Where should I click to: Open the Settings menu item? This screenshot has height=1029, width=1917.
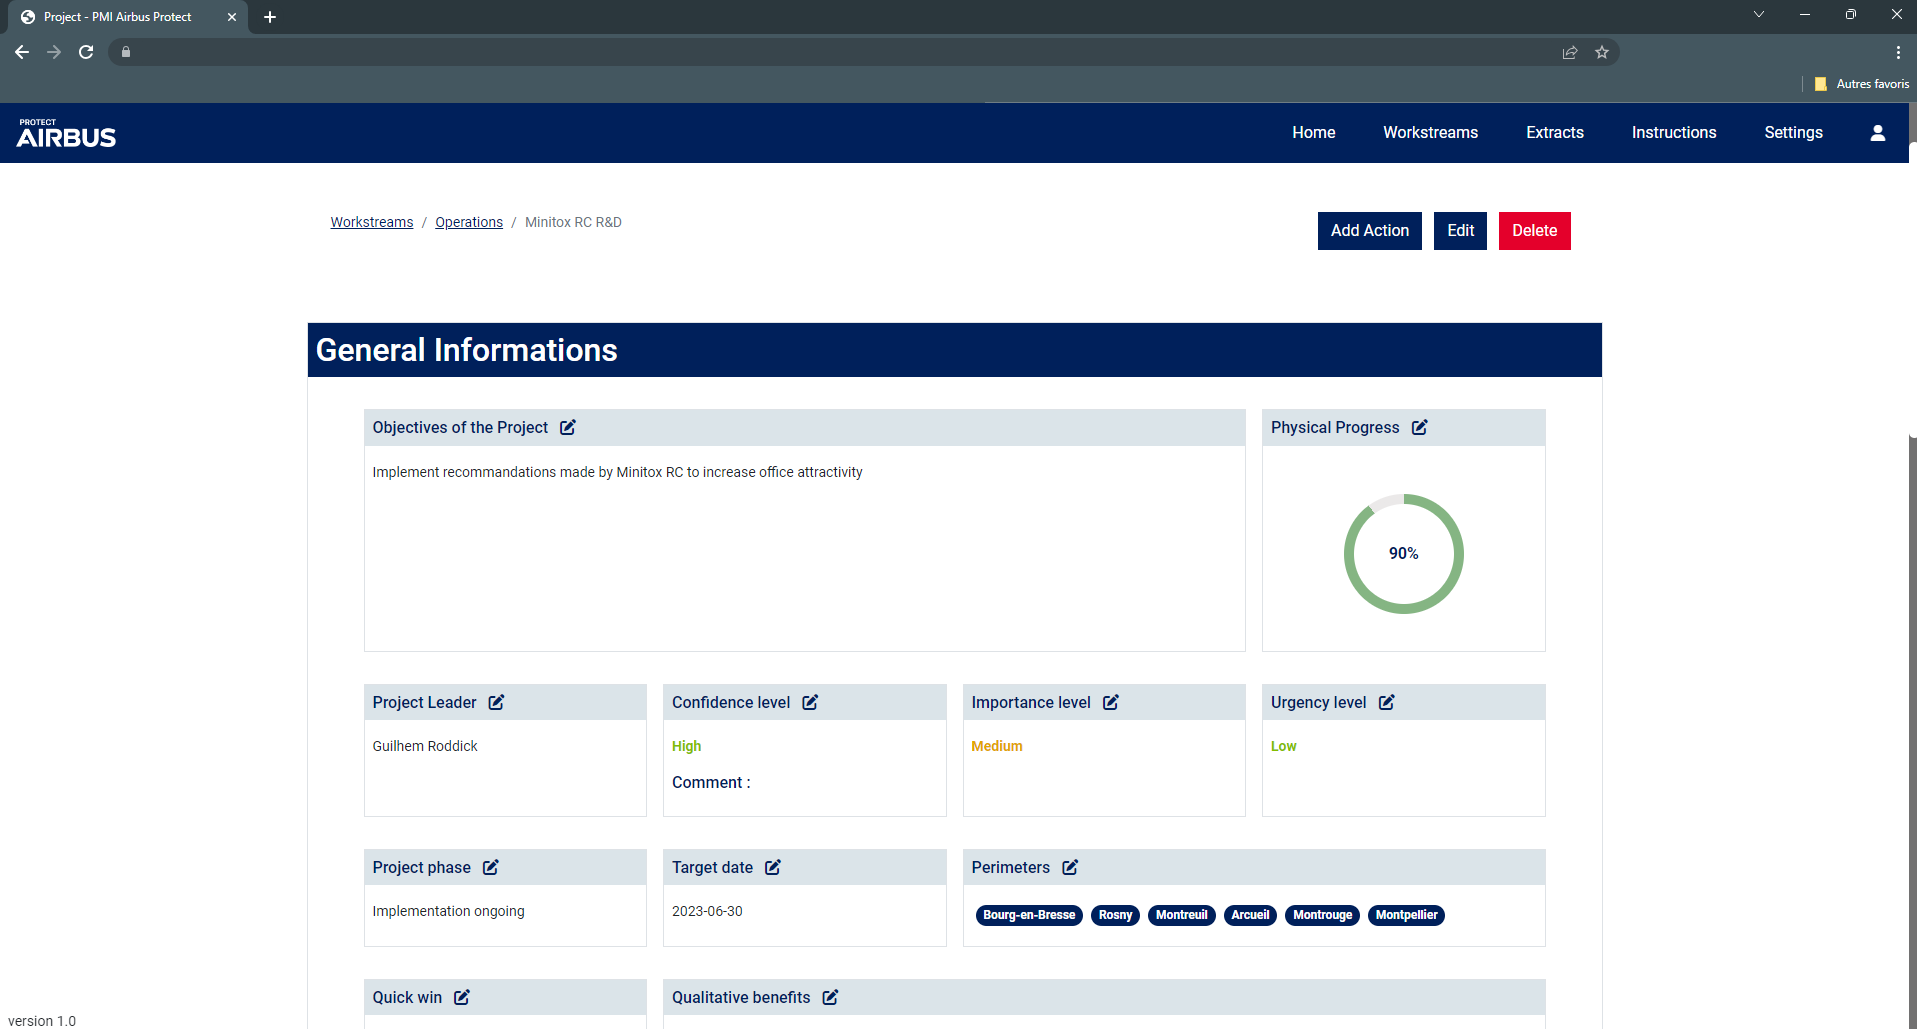click(1794, 133)
